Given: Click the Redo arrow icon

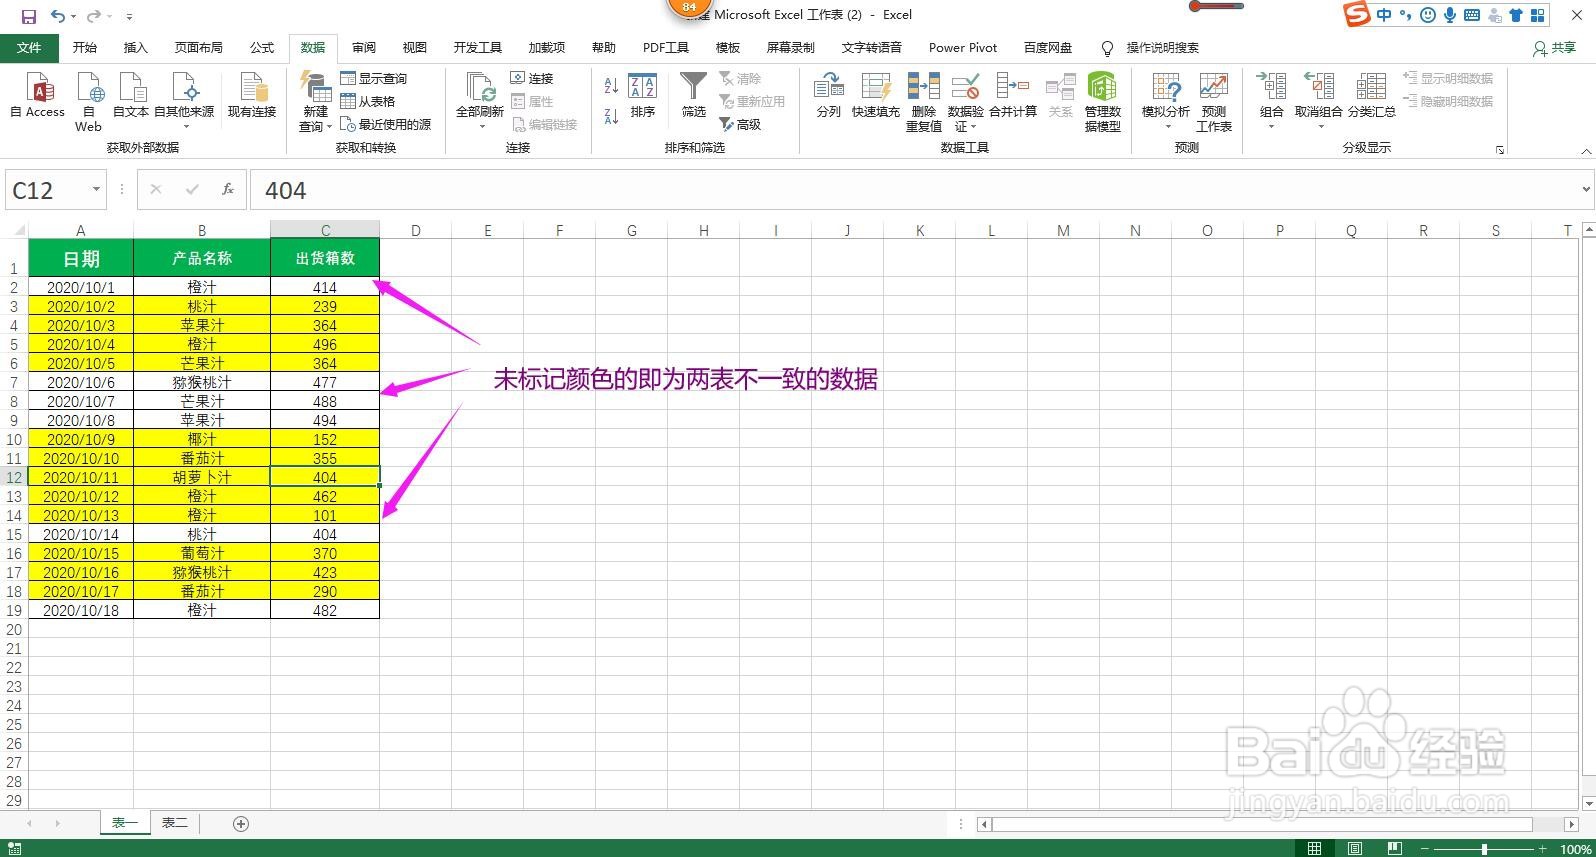Looking at the screenshot, I should [93, 16].
